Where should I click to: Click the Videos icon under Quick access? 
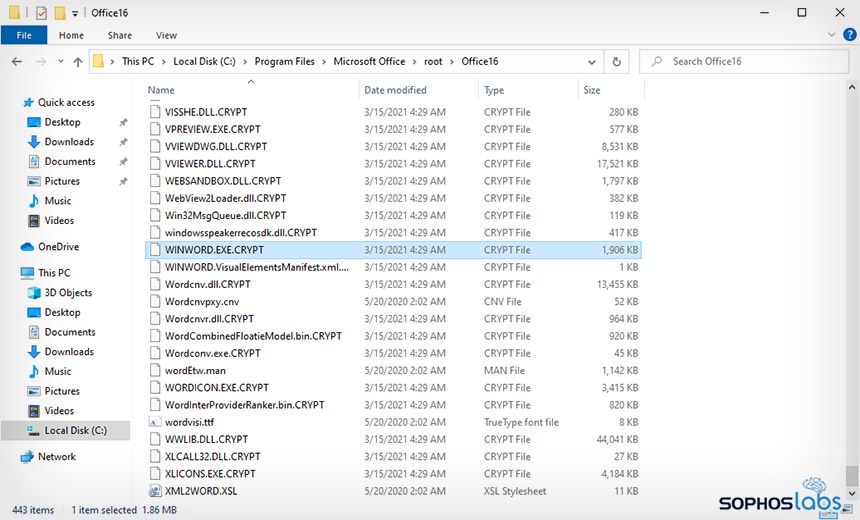[34, 221]
